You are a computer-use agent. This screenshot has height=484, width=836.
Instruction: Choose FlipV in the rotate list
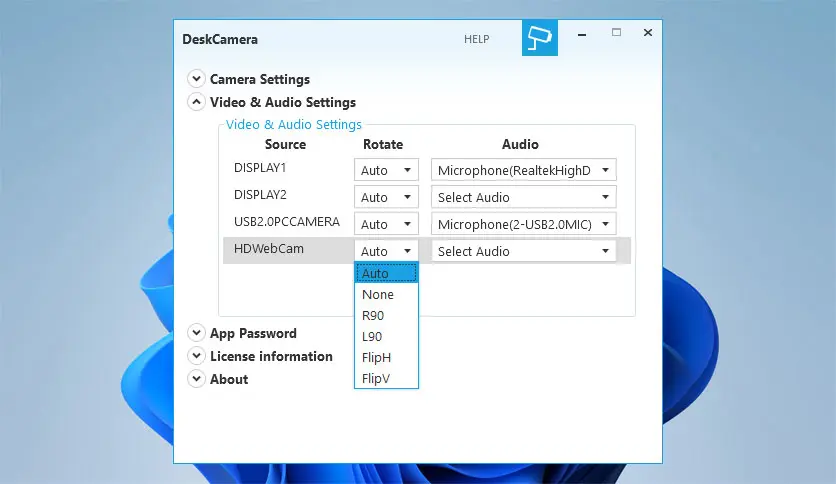[386, 378]
